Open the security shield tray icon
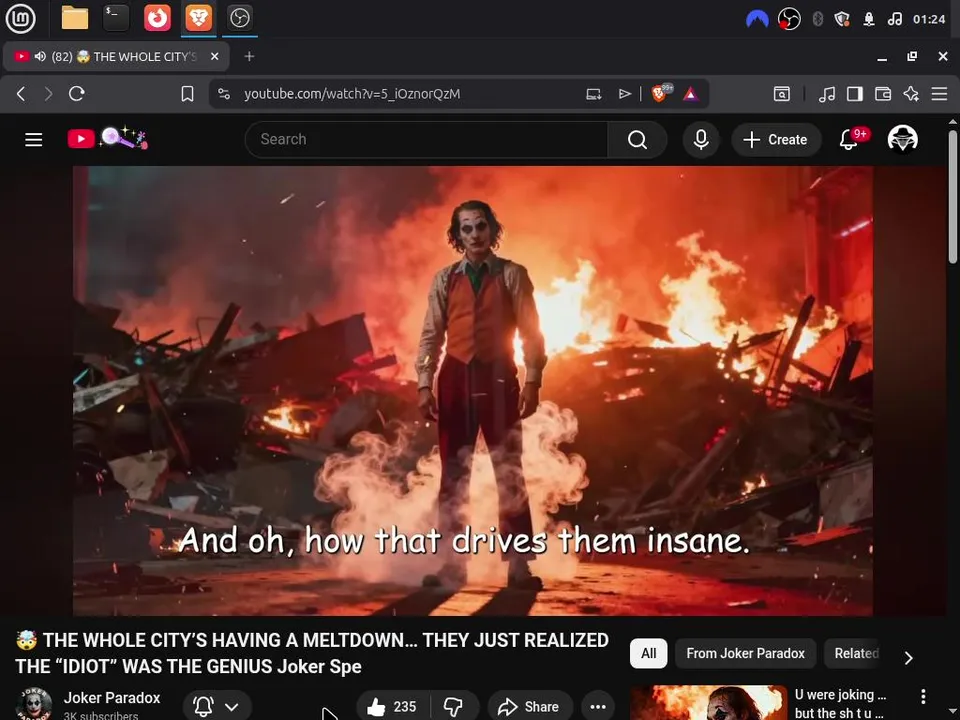The width and height of the screenshot is (960, 720). pyautogui.click(x=842, y=20)
